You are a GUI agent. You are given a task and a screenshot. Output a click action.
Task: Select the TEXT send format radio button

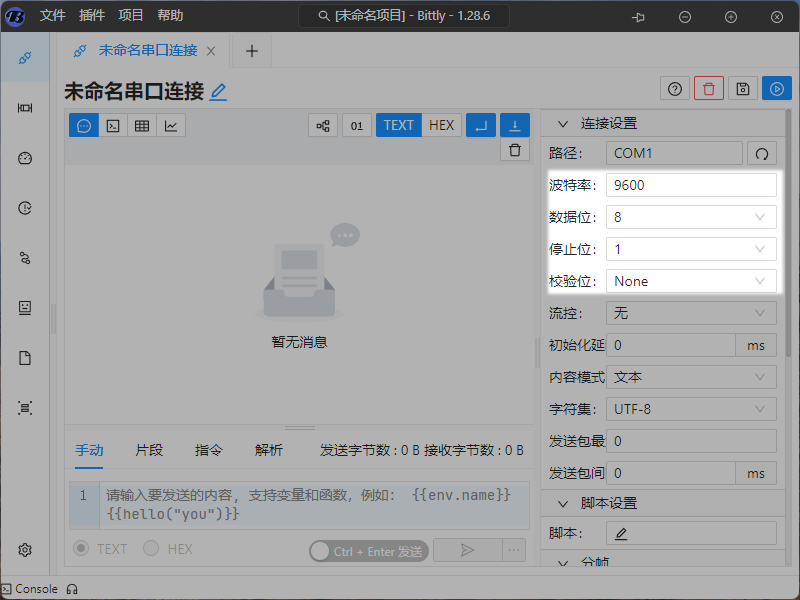[x=82, y=549]
